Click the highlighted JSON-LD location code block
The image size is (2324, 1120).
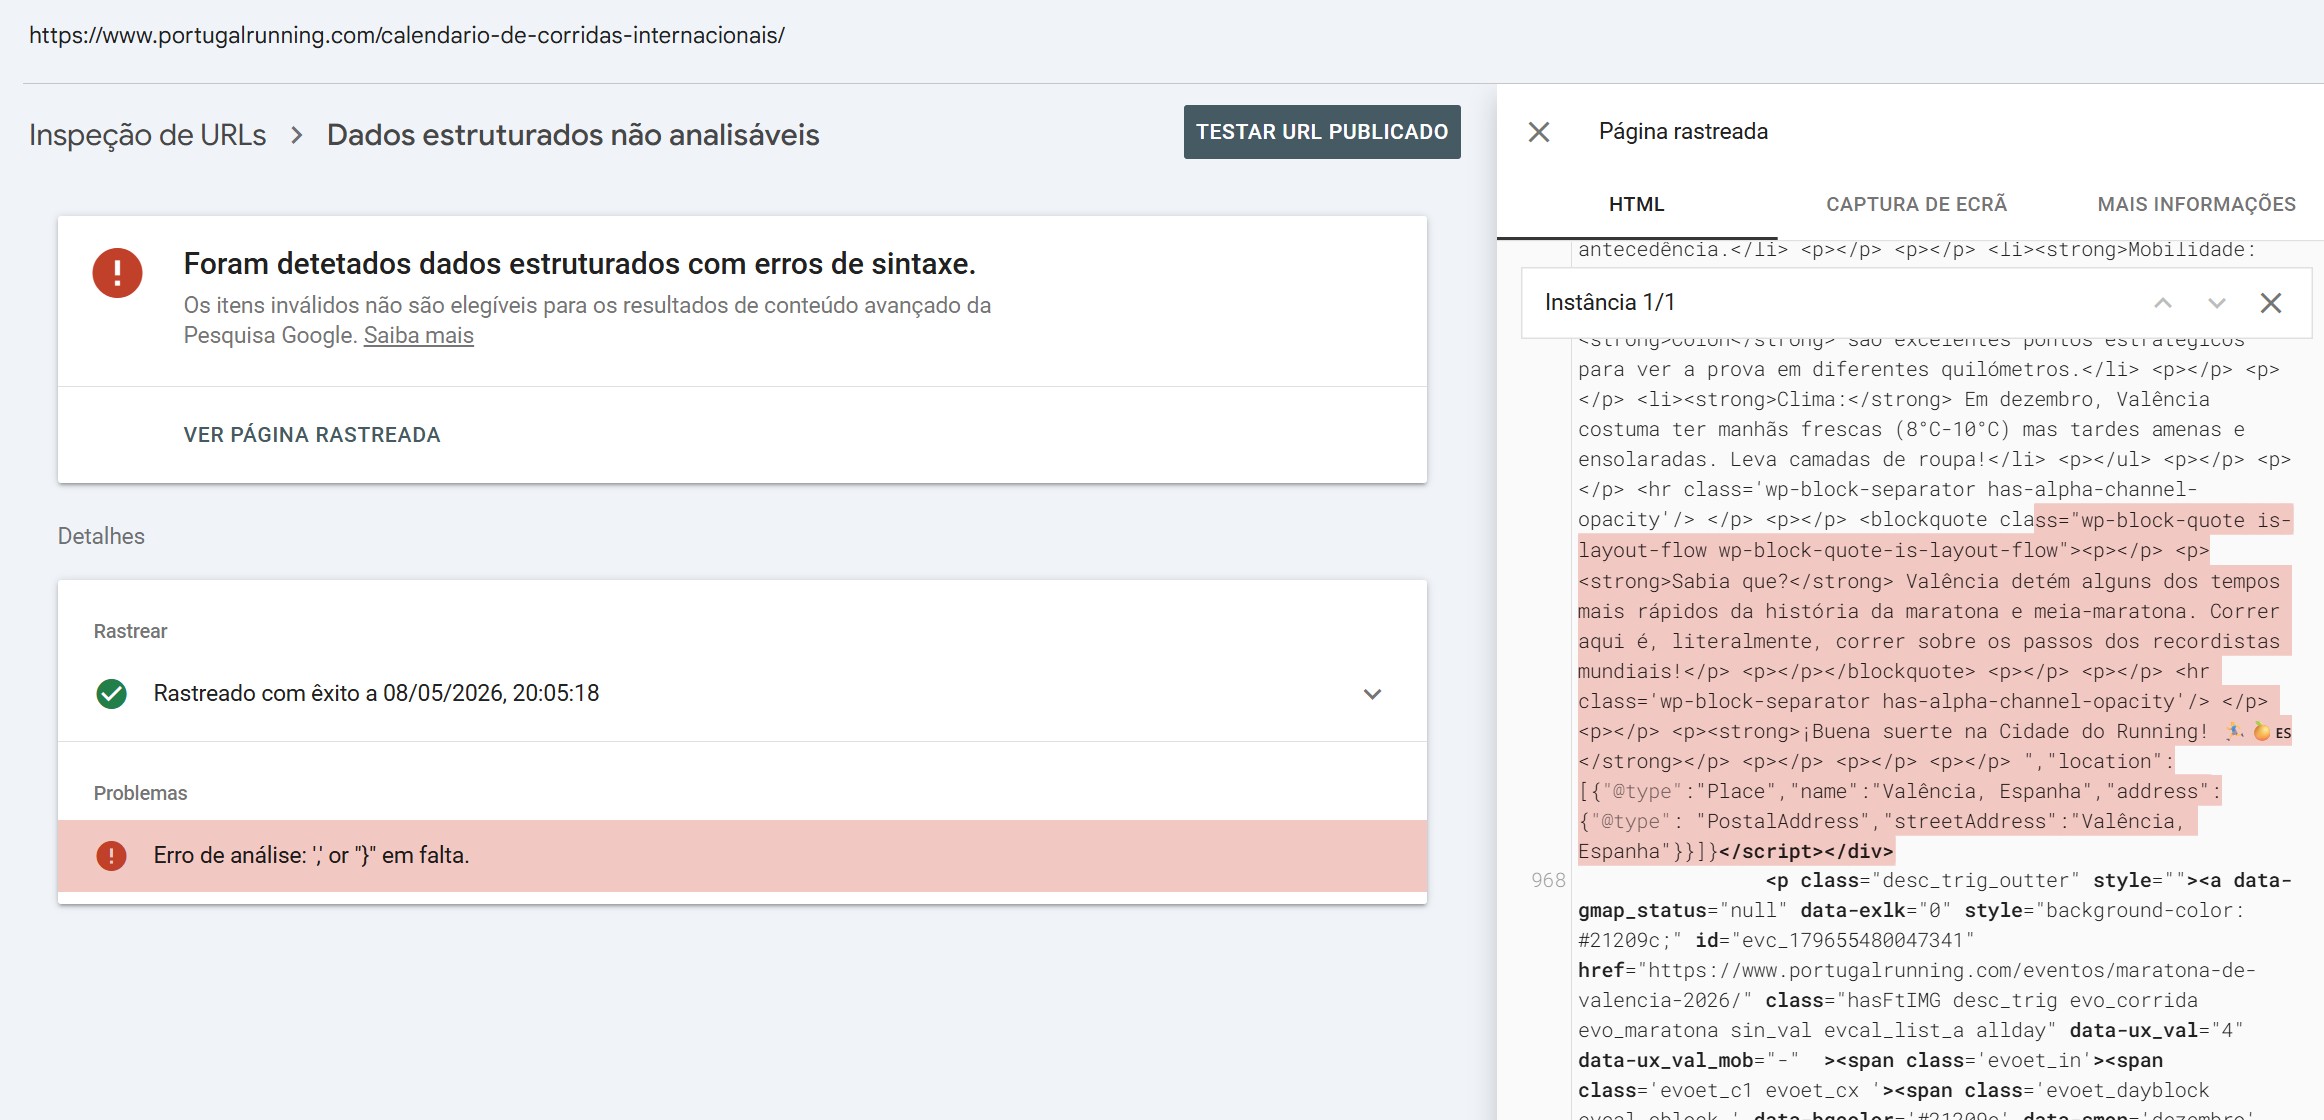click(1934, 685)
